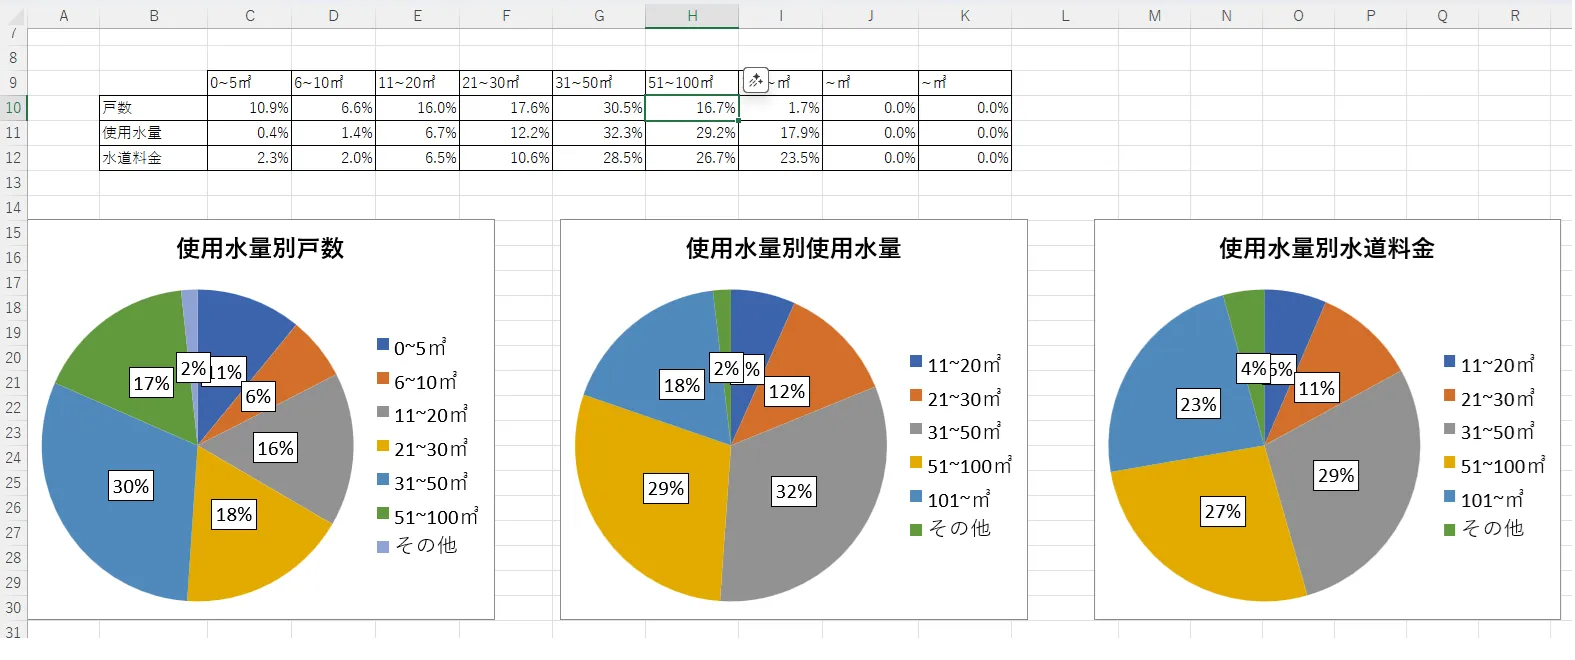Select header cell 0~5㎥ in the table

click(x=250, y=83)
